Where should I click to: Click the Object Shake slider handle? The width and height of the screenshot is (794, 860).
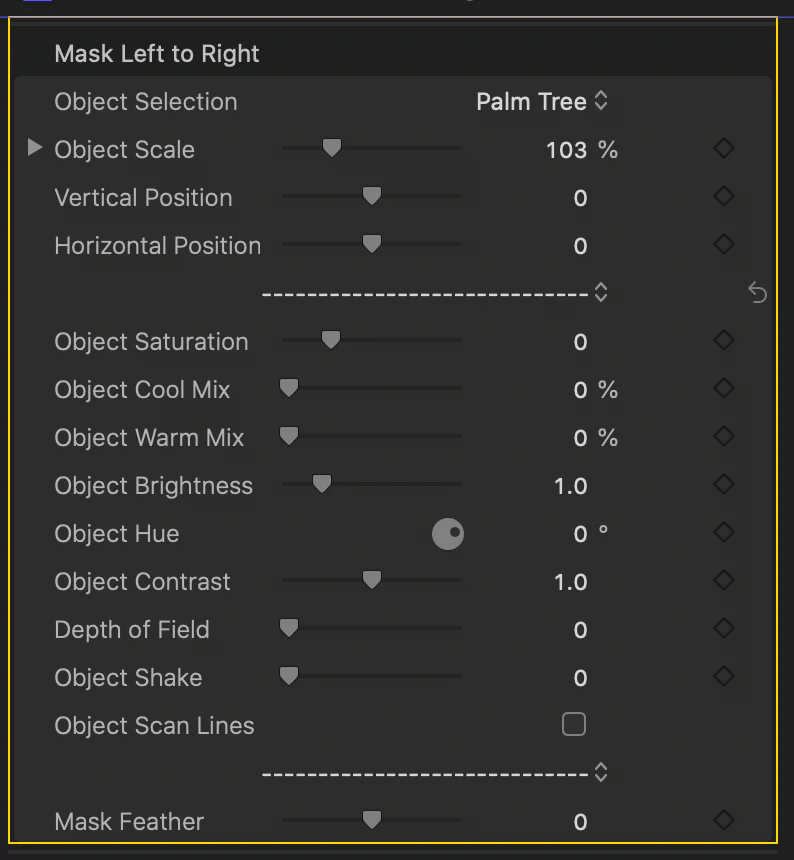tap(289, 676)
